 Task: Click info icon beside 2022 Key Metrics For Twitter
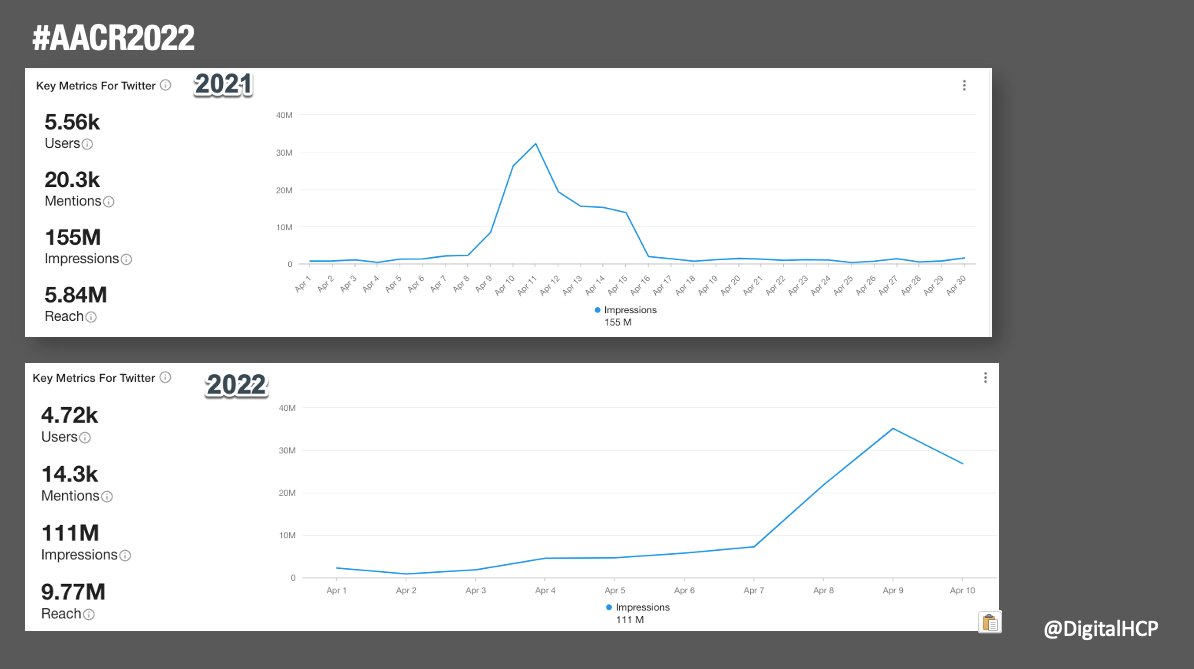165,378
